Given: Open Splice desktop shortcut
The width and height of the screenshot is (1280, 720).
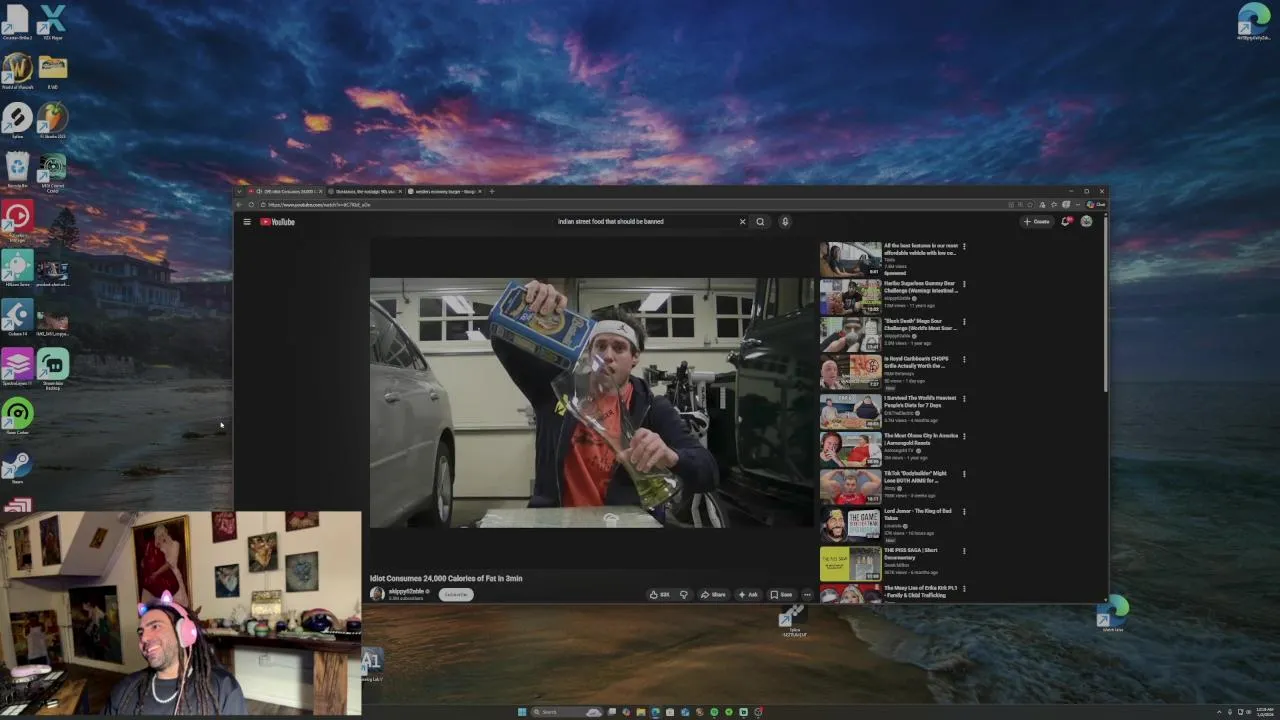Looking at the screenshot, I should point(17,120).
